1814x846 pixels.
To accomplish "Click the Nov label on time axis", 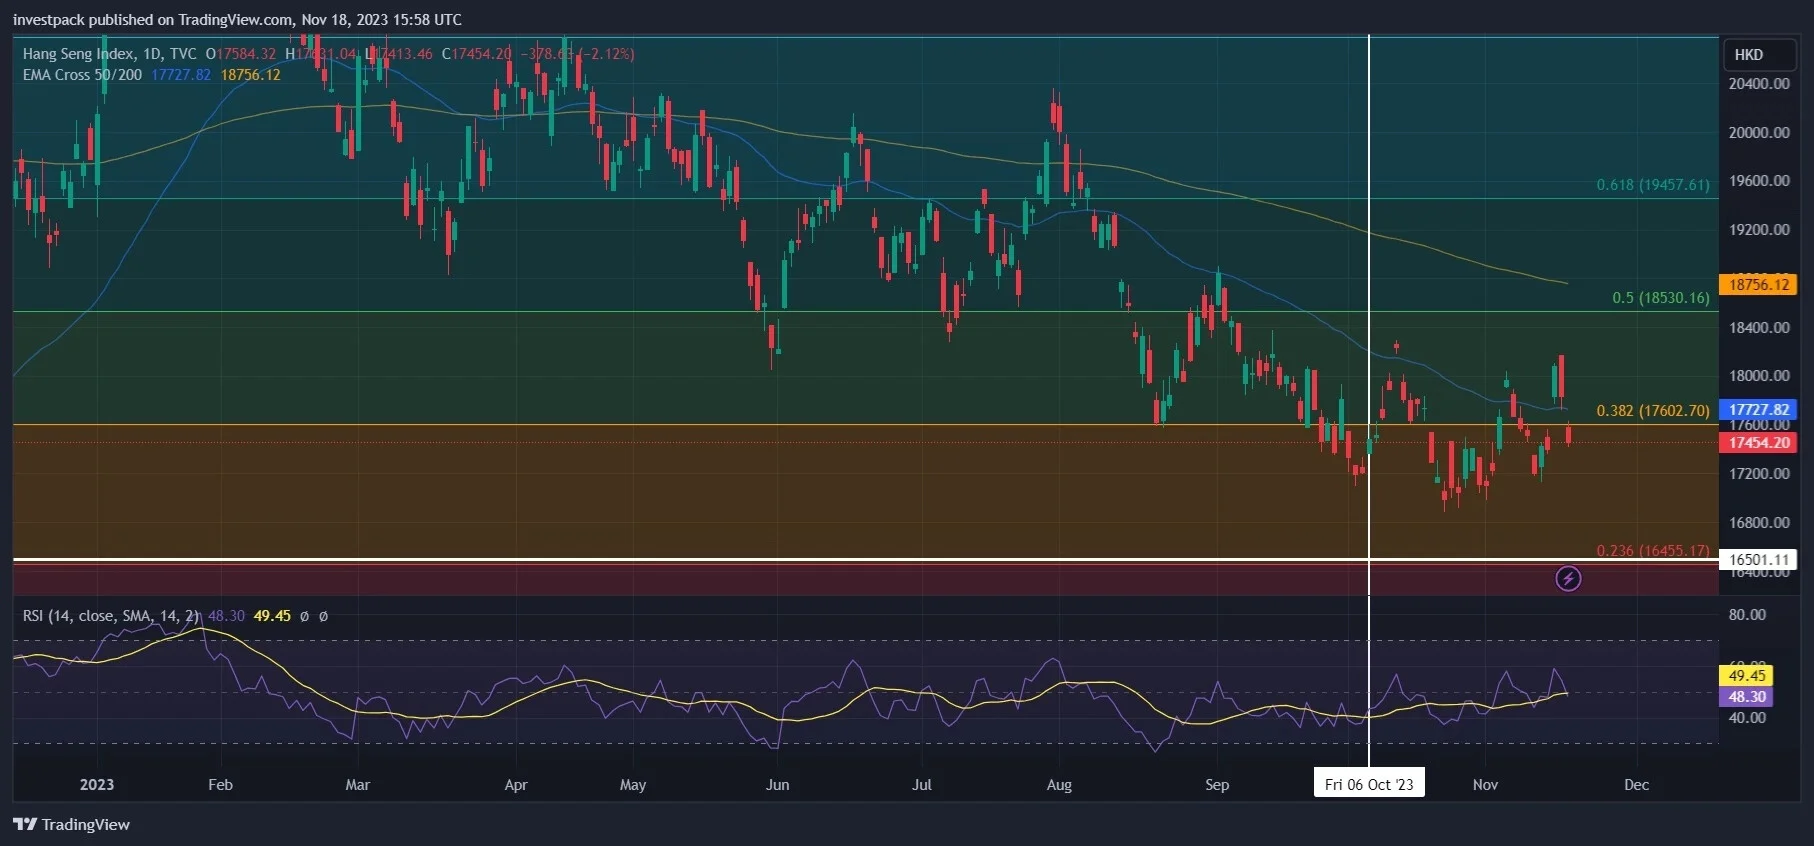I will tap(1485, 785).
